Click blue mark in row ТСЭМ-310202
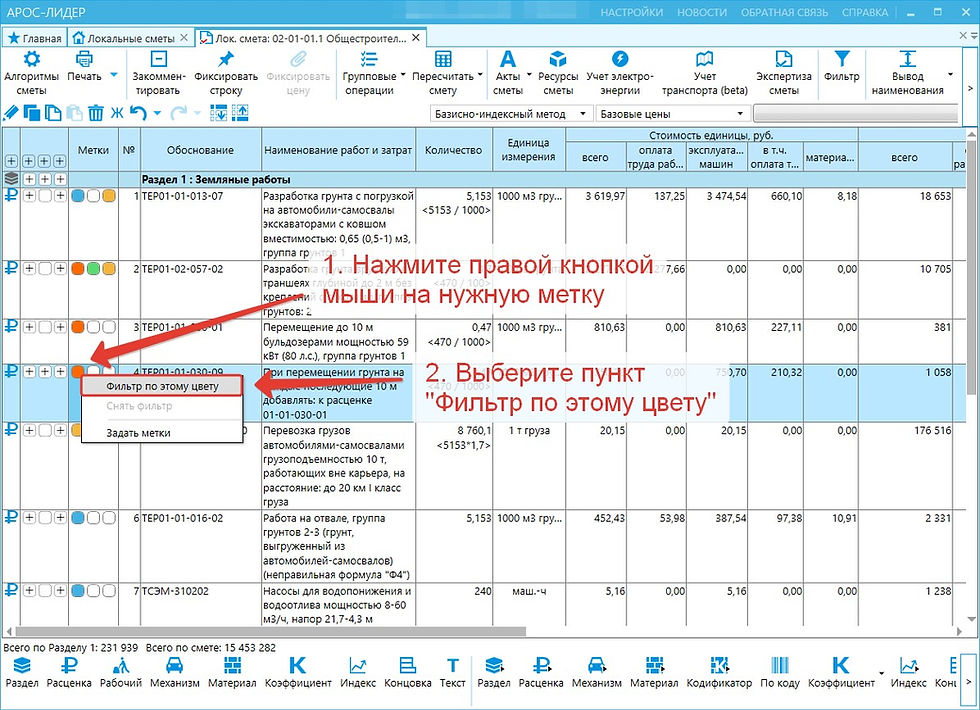The height and width of the screenshot is (710, 980). 78,591
